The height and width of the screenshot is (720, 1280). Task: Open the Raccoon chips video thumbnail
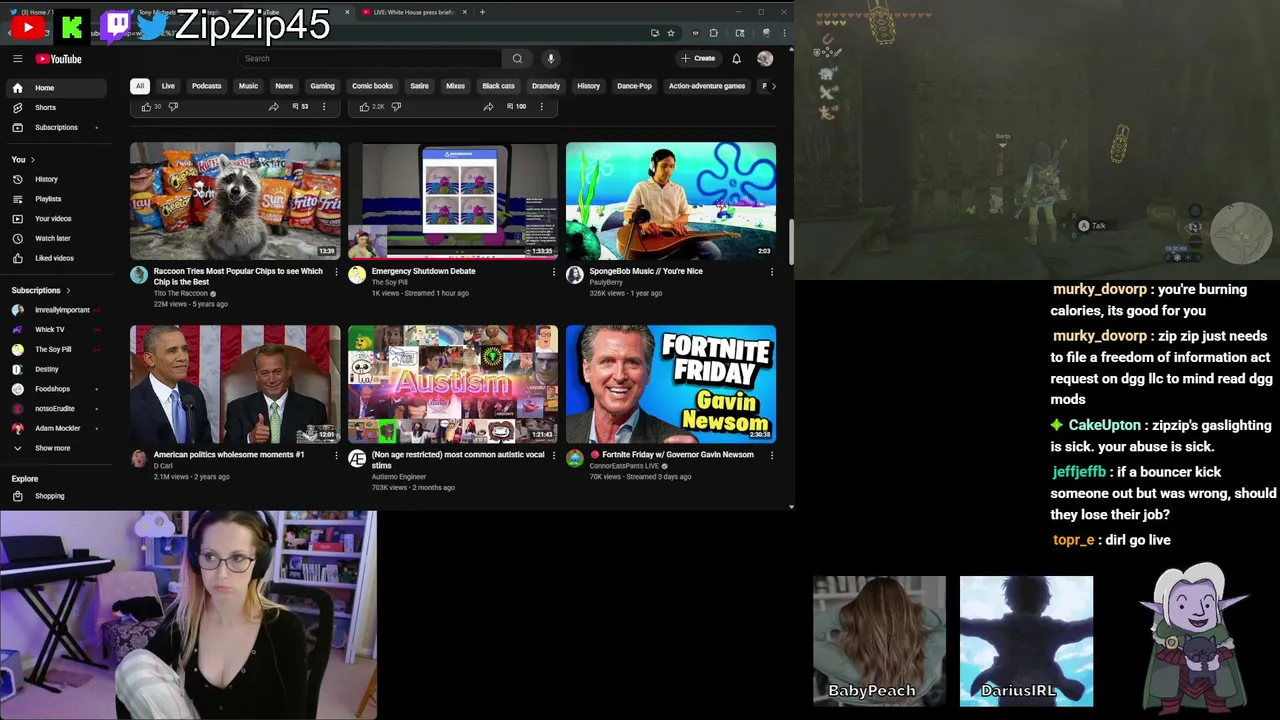235,201
